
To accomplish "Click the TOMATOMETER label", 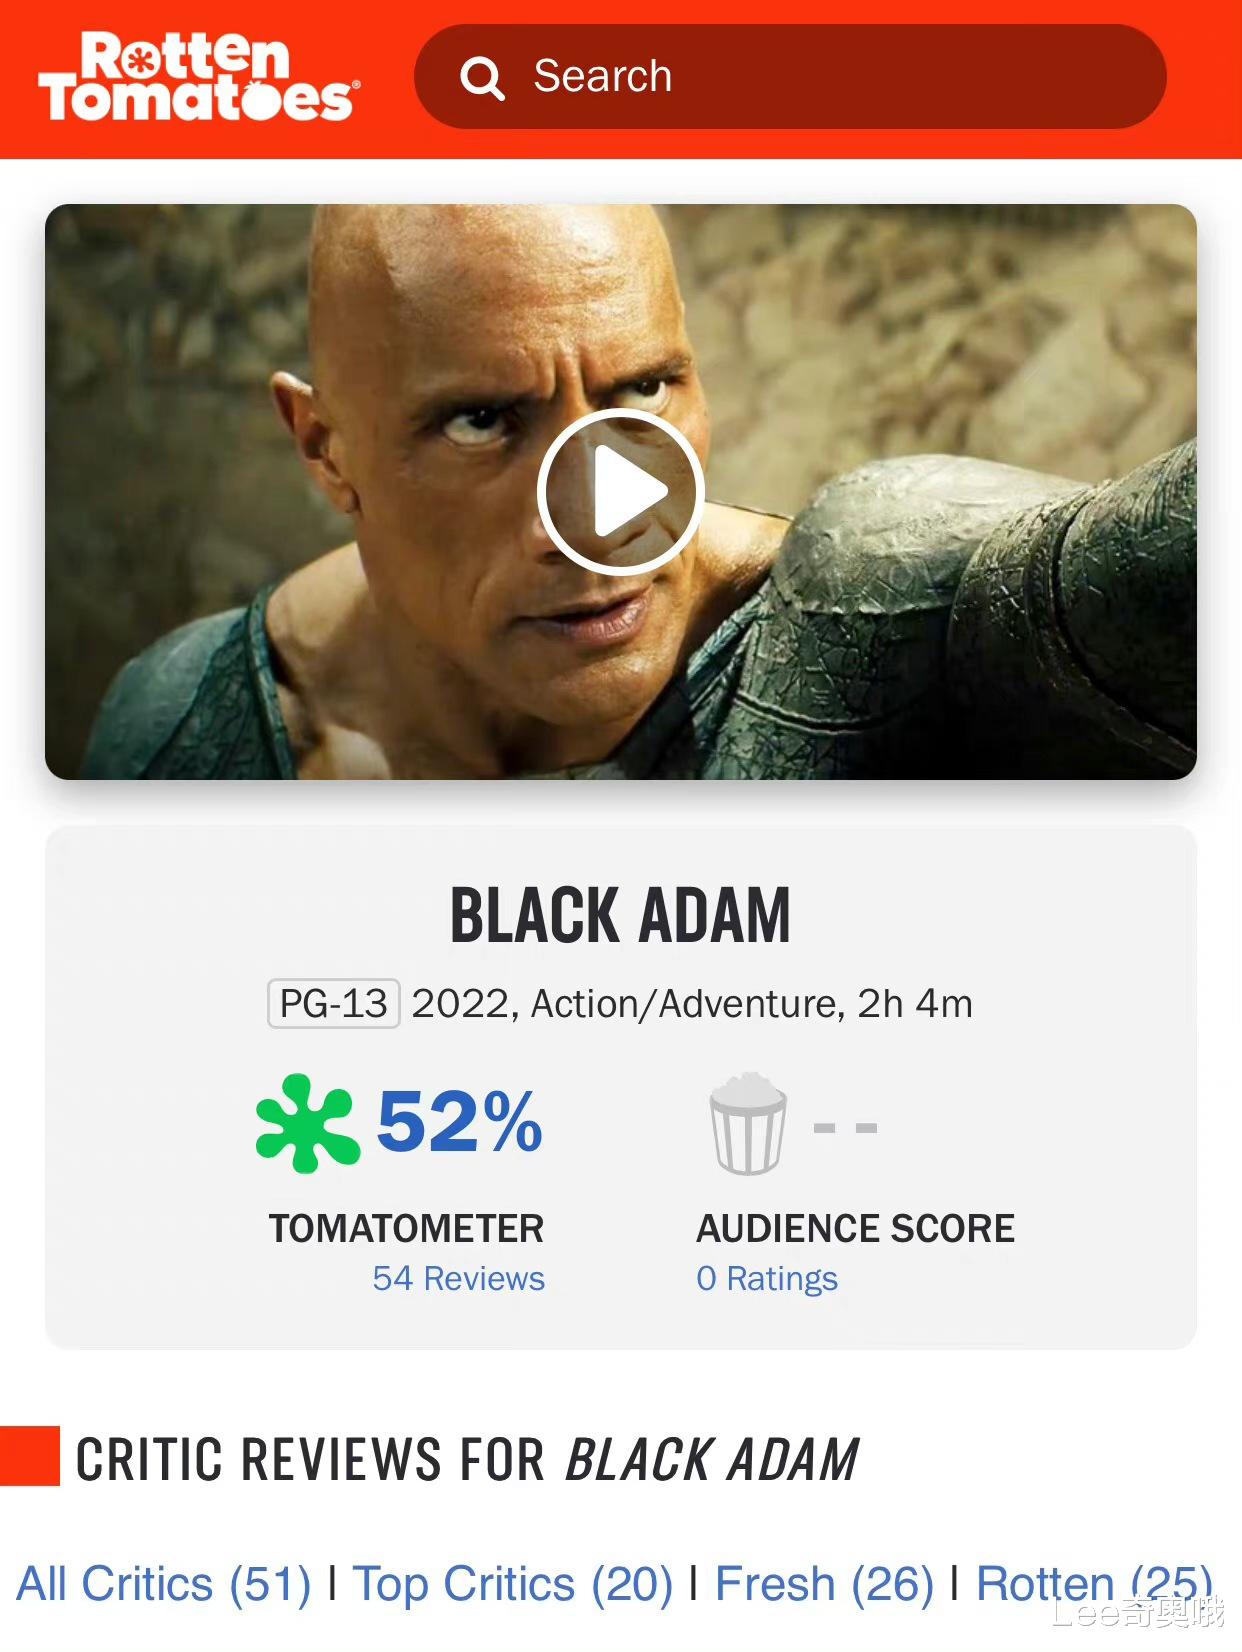I will (x=406, y=1228).
